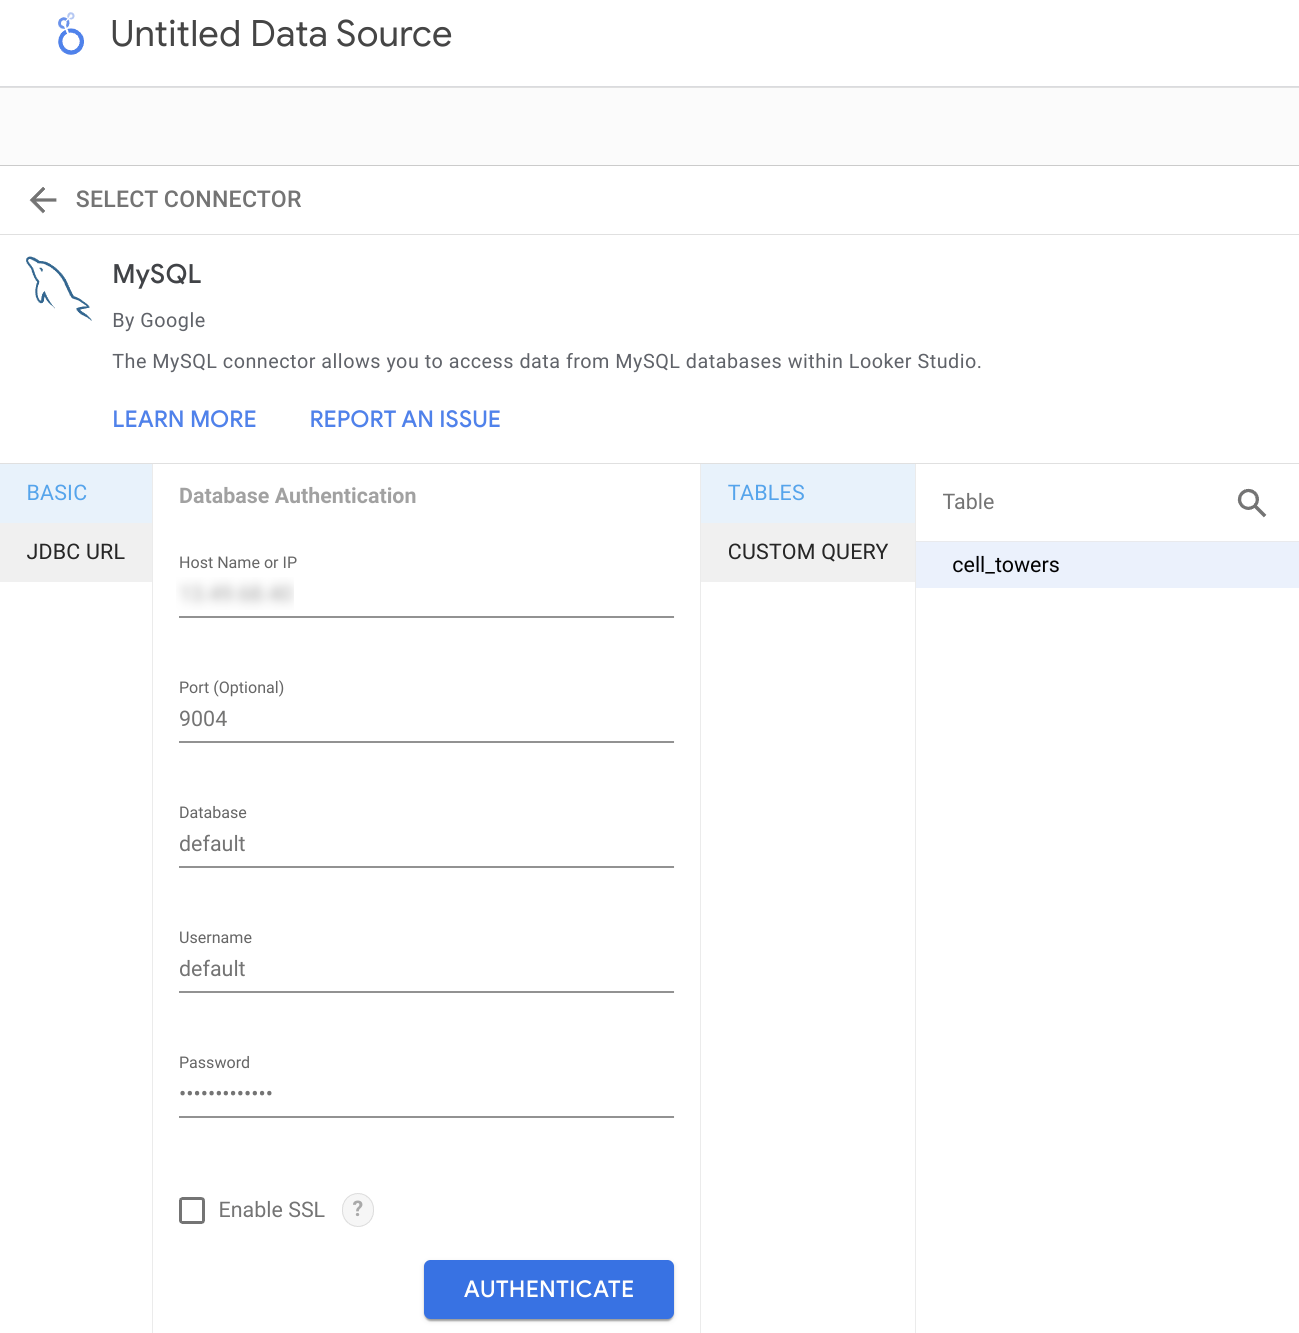Click the Host Name or IP field
1299x1333 pixels.
pyautogui.click(x=425, y=593)
